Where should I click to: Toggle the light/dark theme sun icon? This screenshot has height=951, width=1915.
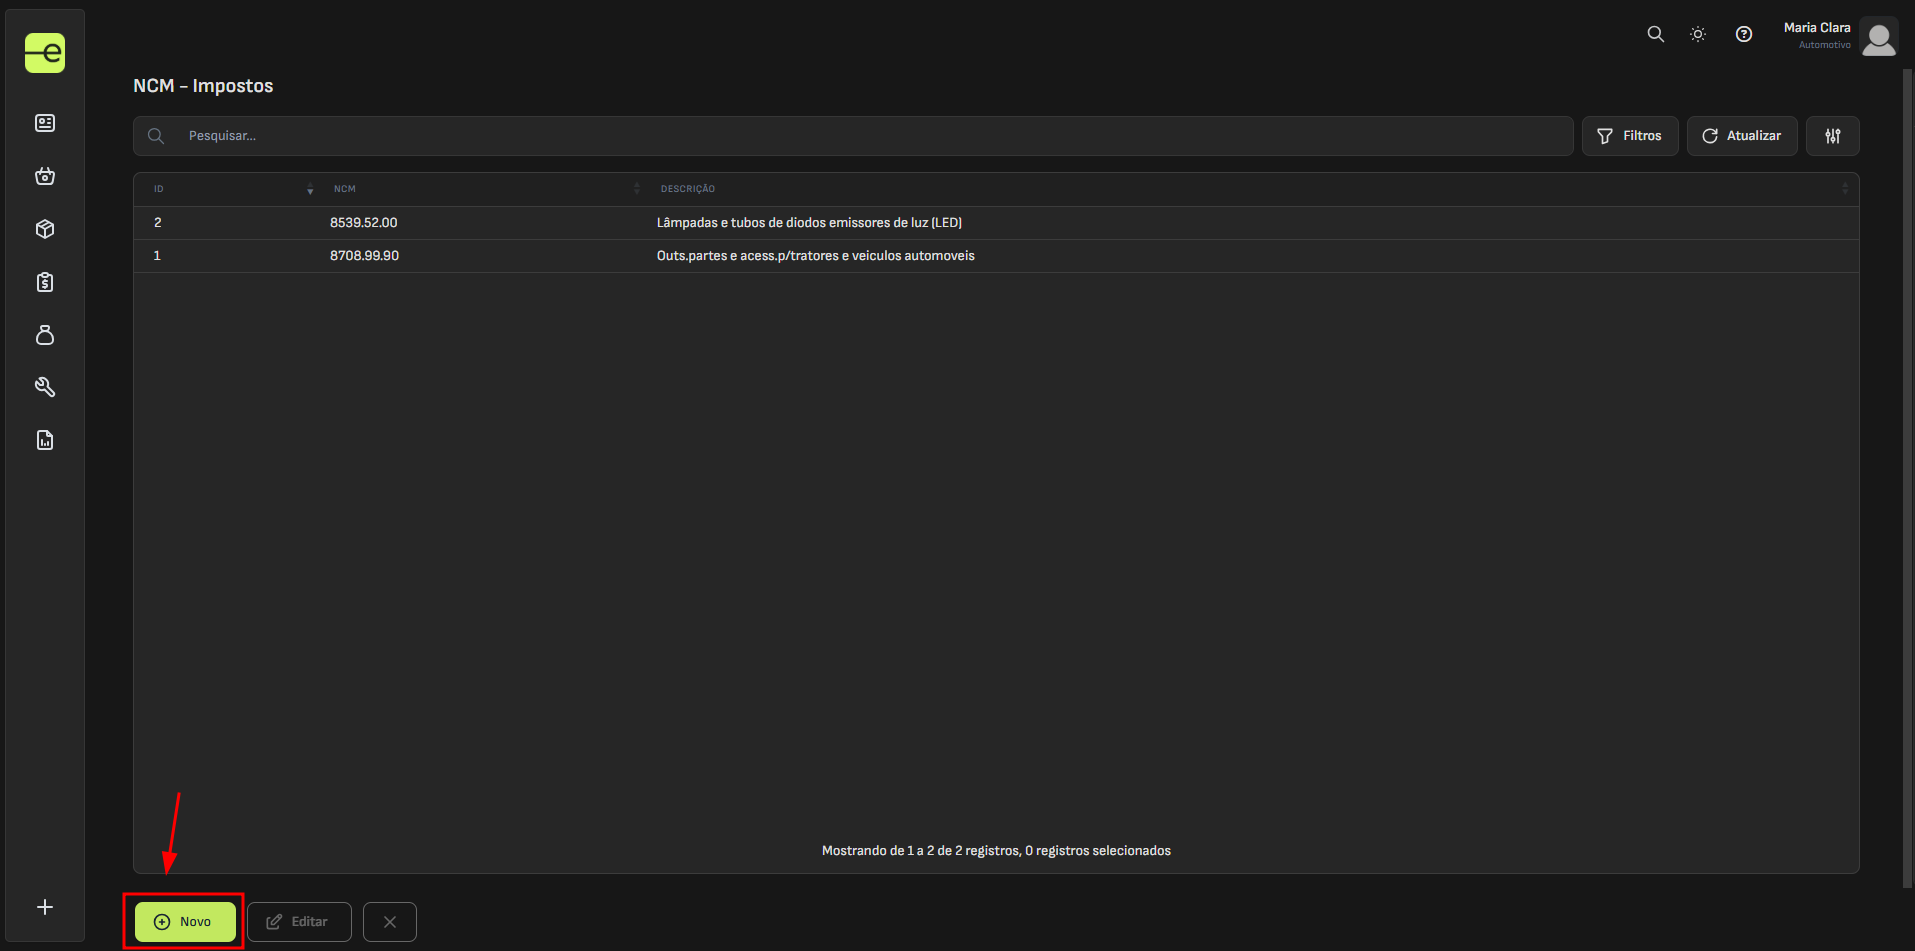1698,34
